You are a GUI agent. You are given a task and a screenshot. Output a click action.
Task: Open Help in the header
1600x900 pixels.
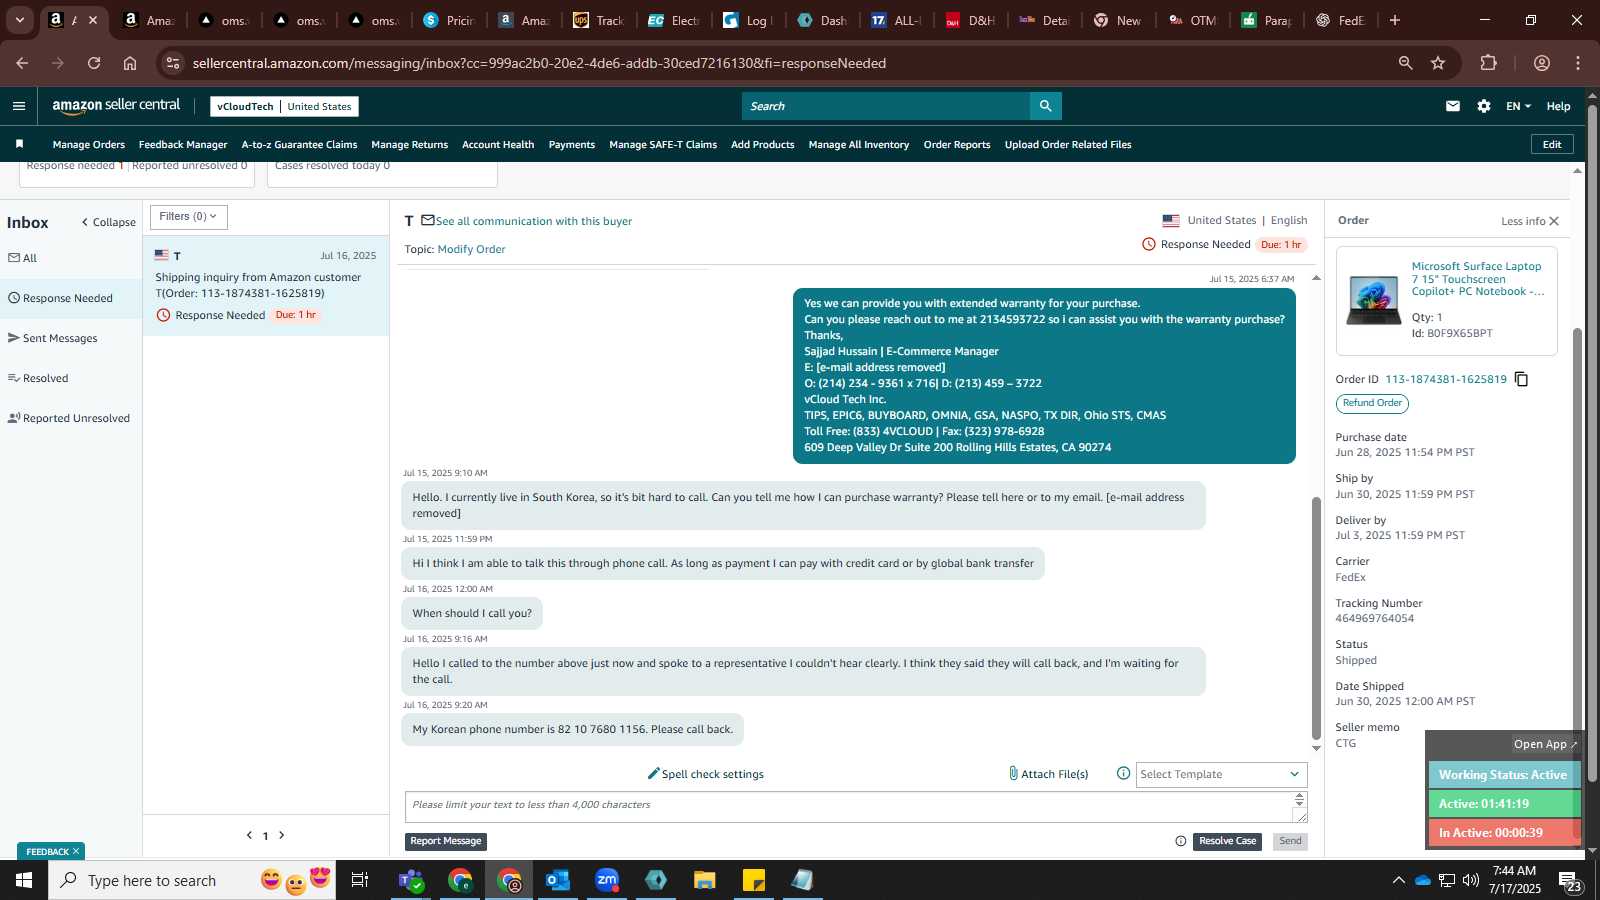pos(1558,106)
